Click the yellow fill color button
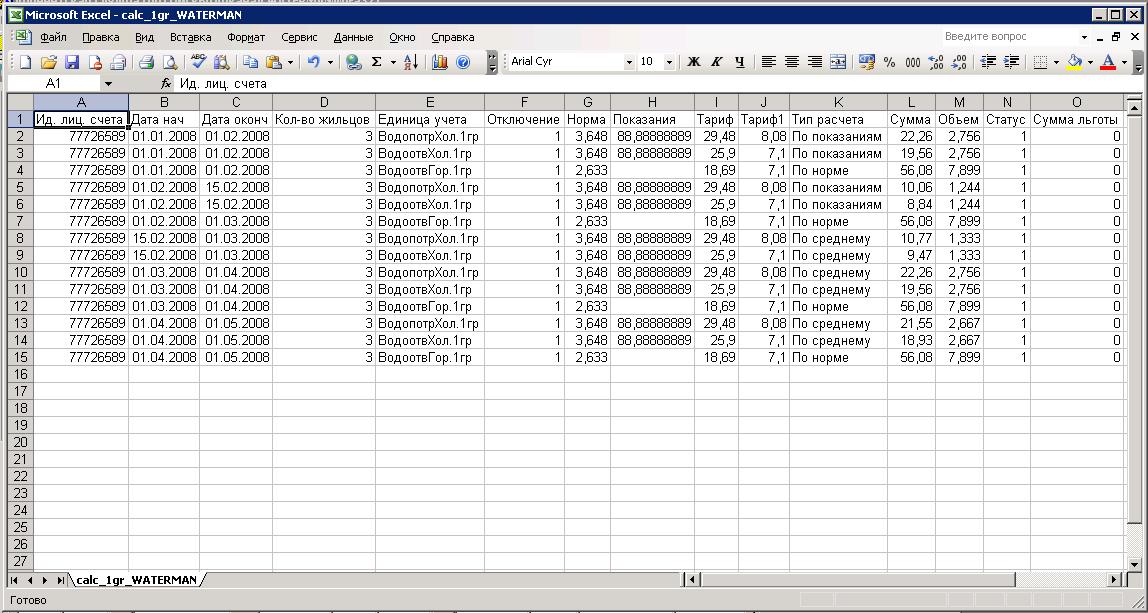 [x=1074, y=62]
